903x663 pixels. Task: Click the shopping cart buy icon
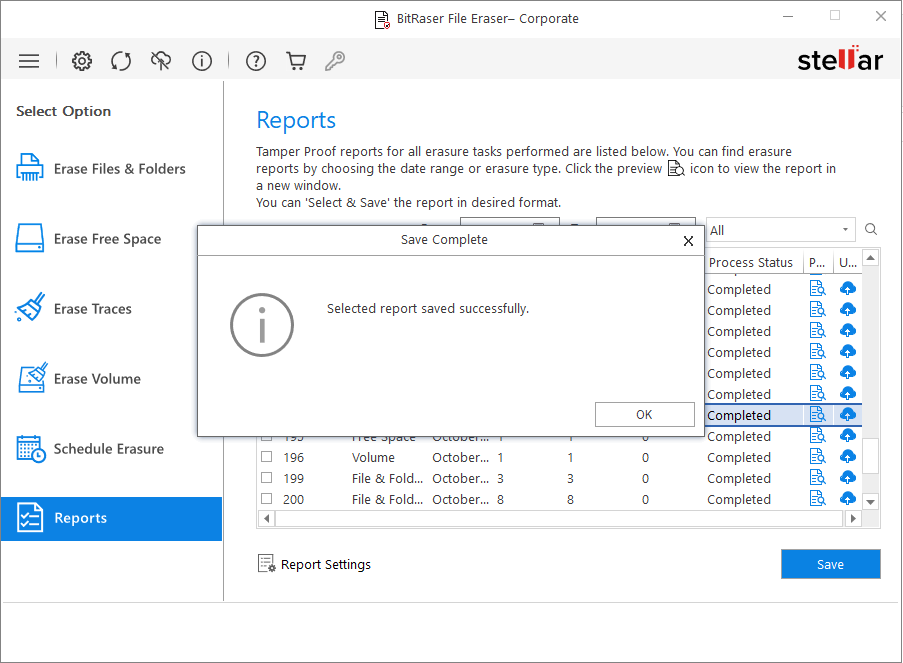point(296,61)
